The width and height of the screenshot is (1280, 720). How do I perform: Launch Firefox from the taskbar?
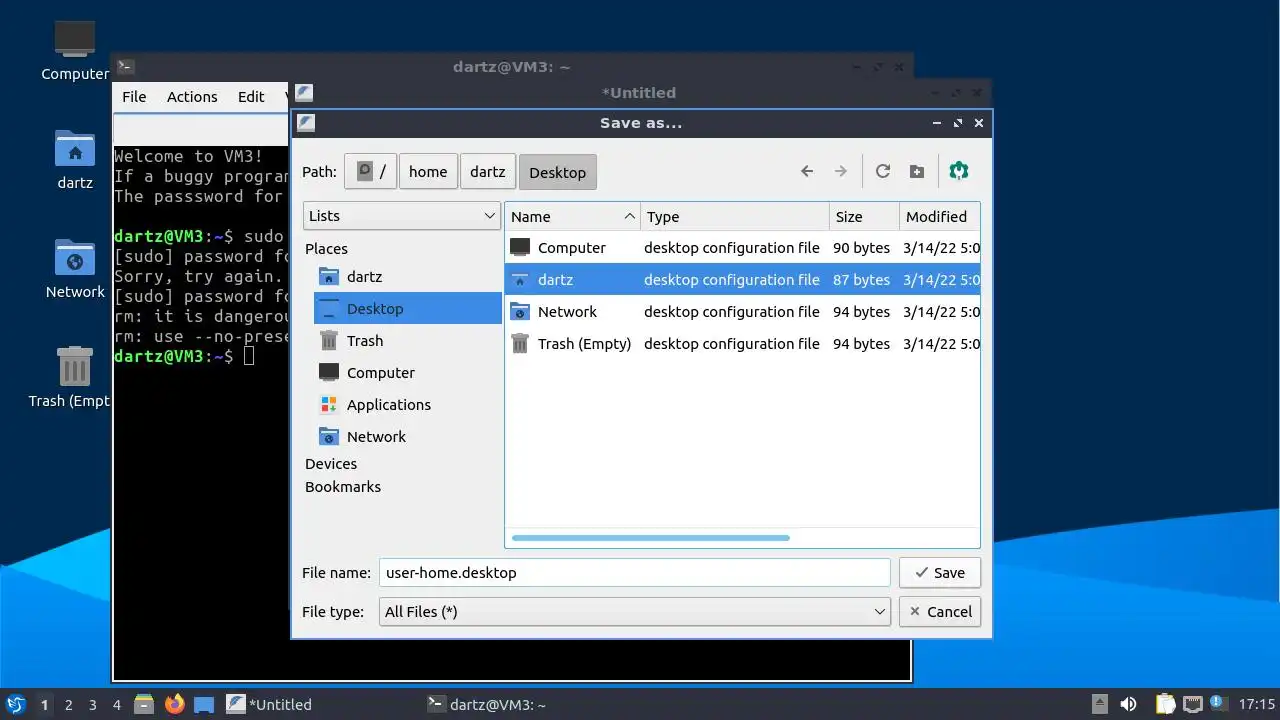coord(175,704)
